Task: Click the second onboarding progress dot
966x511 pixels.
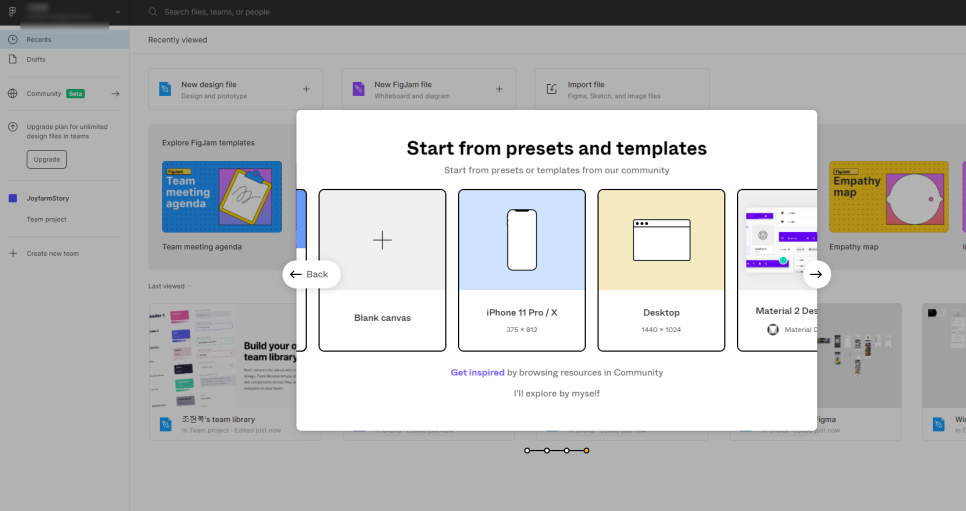Action: click(546, 451)
